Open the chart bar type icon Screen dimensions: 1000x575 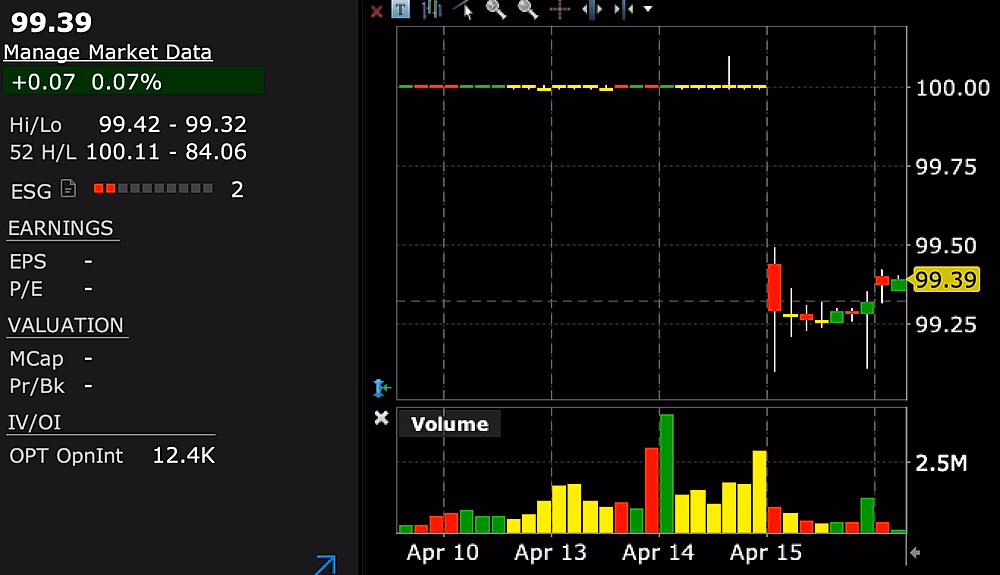(x=432, y=10)
